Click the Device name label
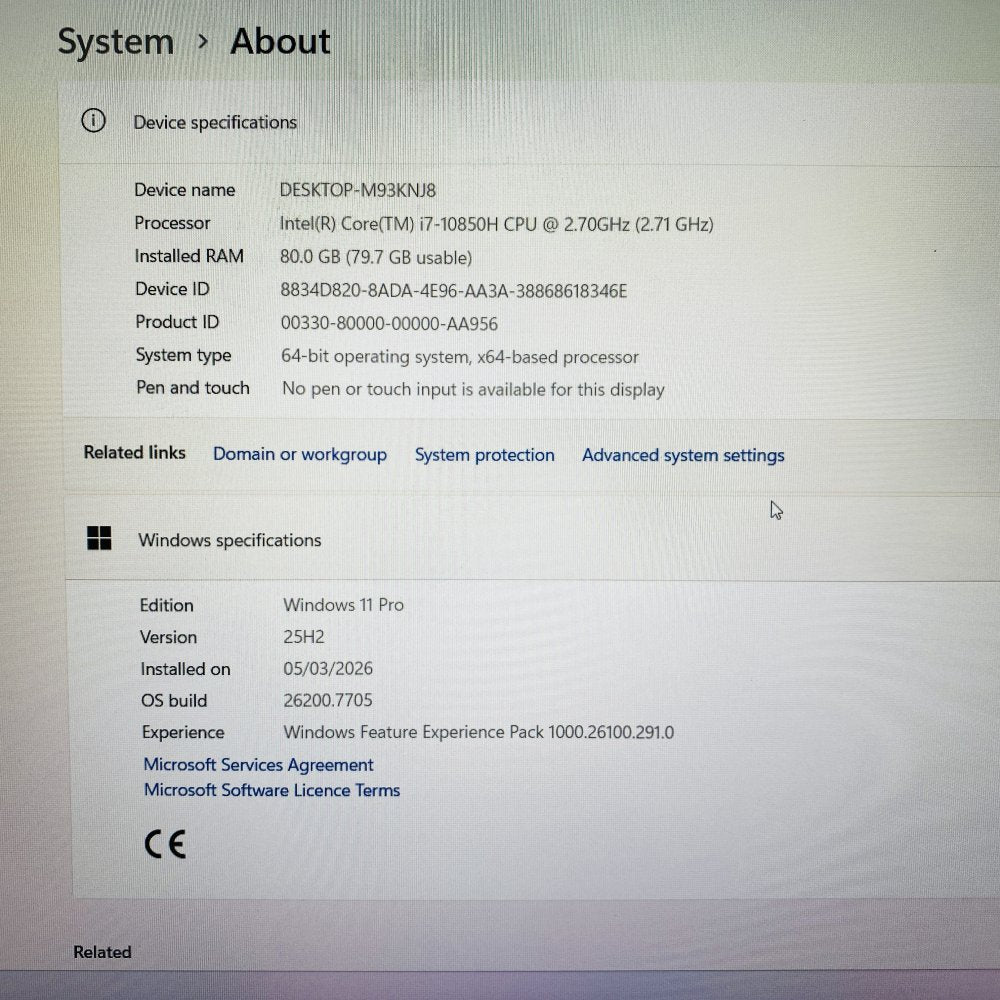Image resolution: width=1000 pixels, height=1000 pixels. click(x=185, y=189)
